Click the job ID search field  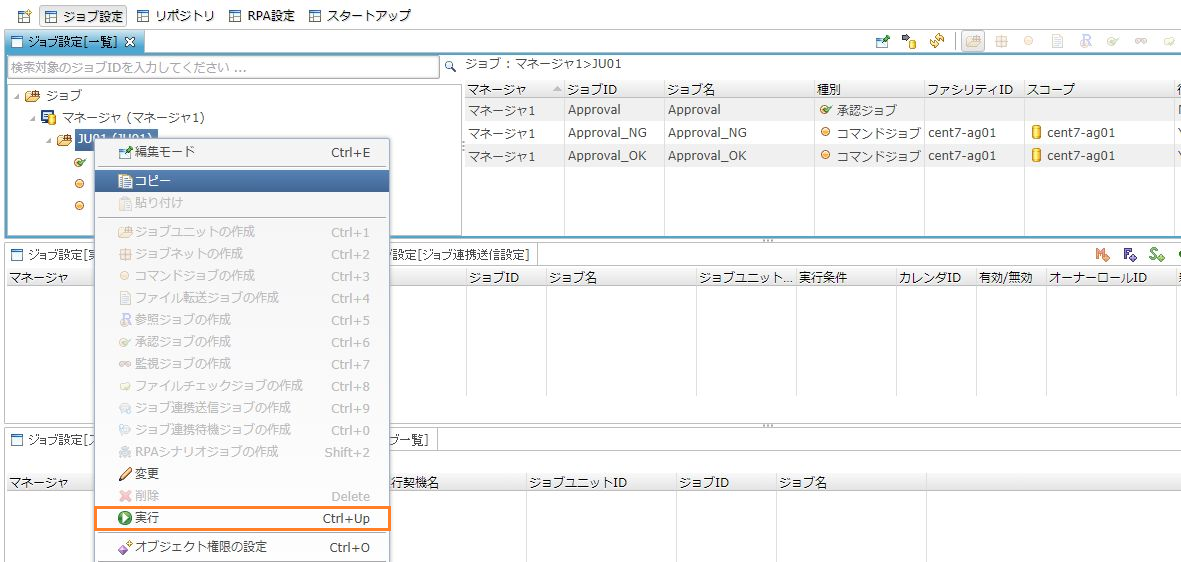pyautogui.click(x=222, y=68)
